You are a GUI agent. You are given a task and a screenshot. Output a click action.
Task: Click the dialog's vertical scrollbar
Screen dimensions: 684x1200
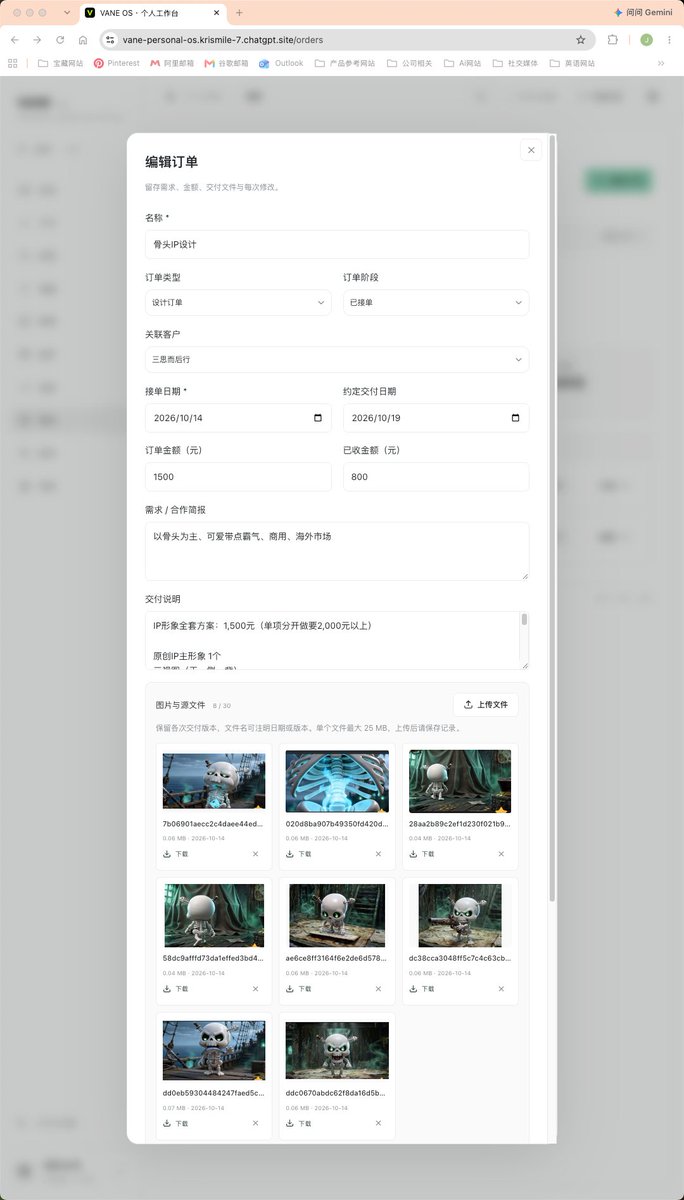coord(552,520)
